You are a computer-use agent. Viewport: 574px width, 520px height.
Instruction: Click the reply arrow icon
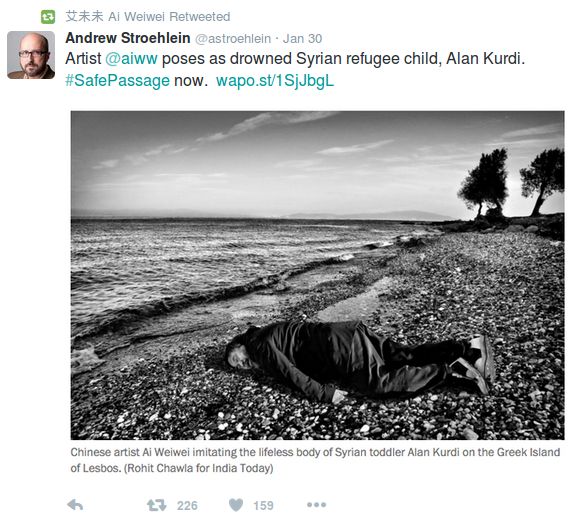click(75, 505)
